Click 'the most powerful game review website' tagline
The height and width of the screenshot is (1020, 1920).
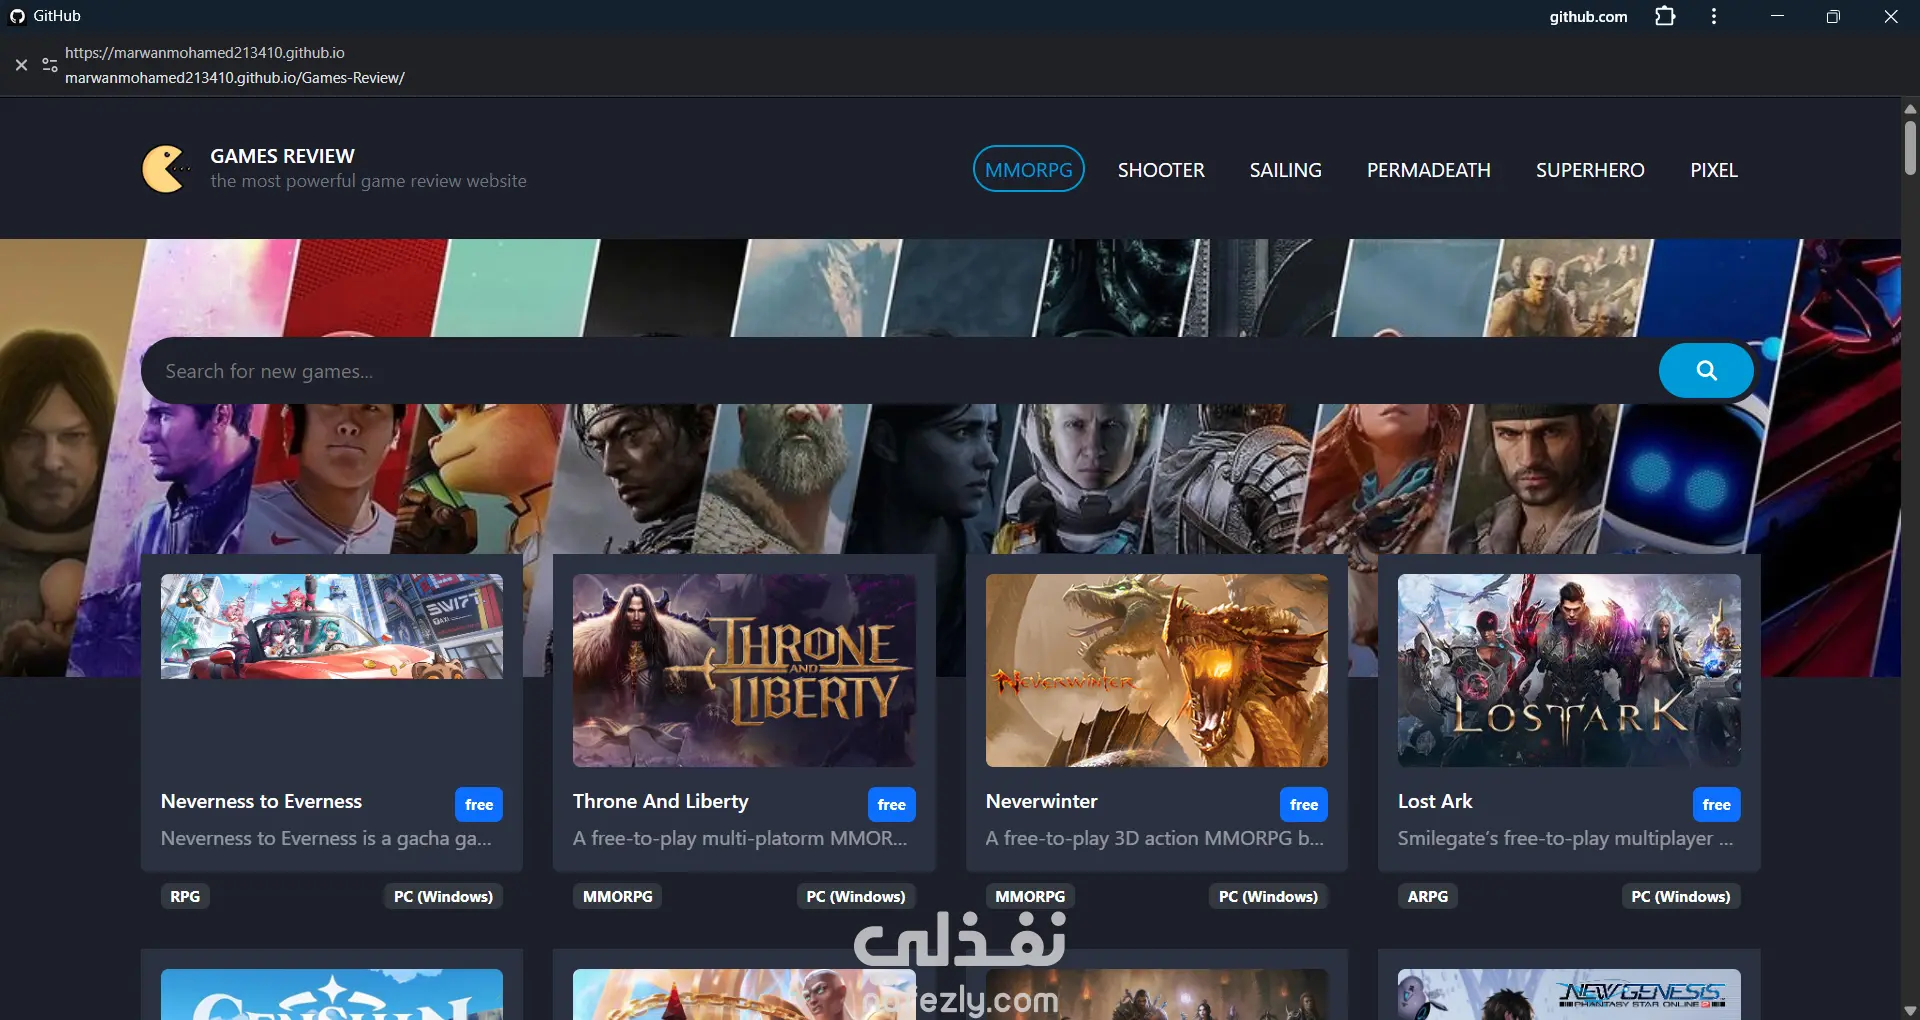click(368, 181)
